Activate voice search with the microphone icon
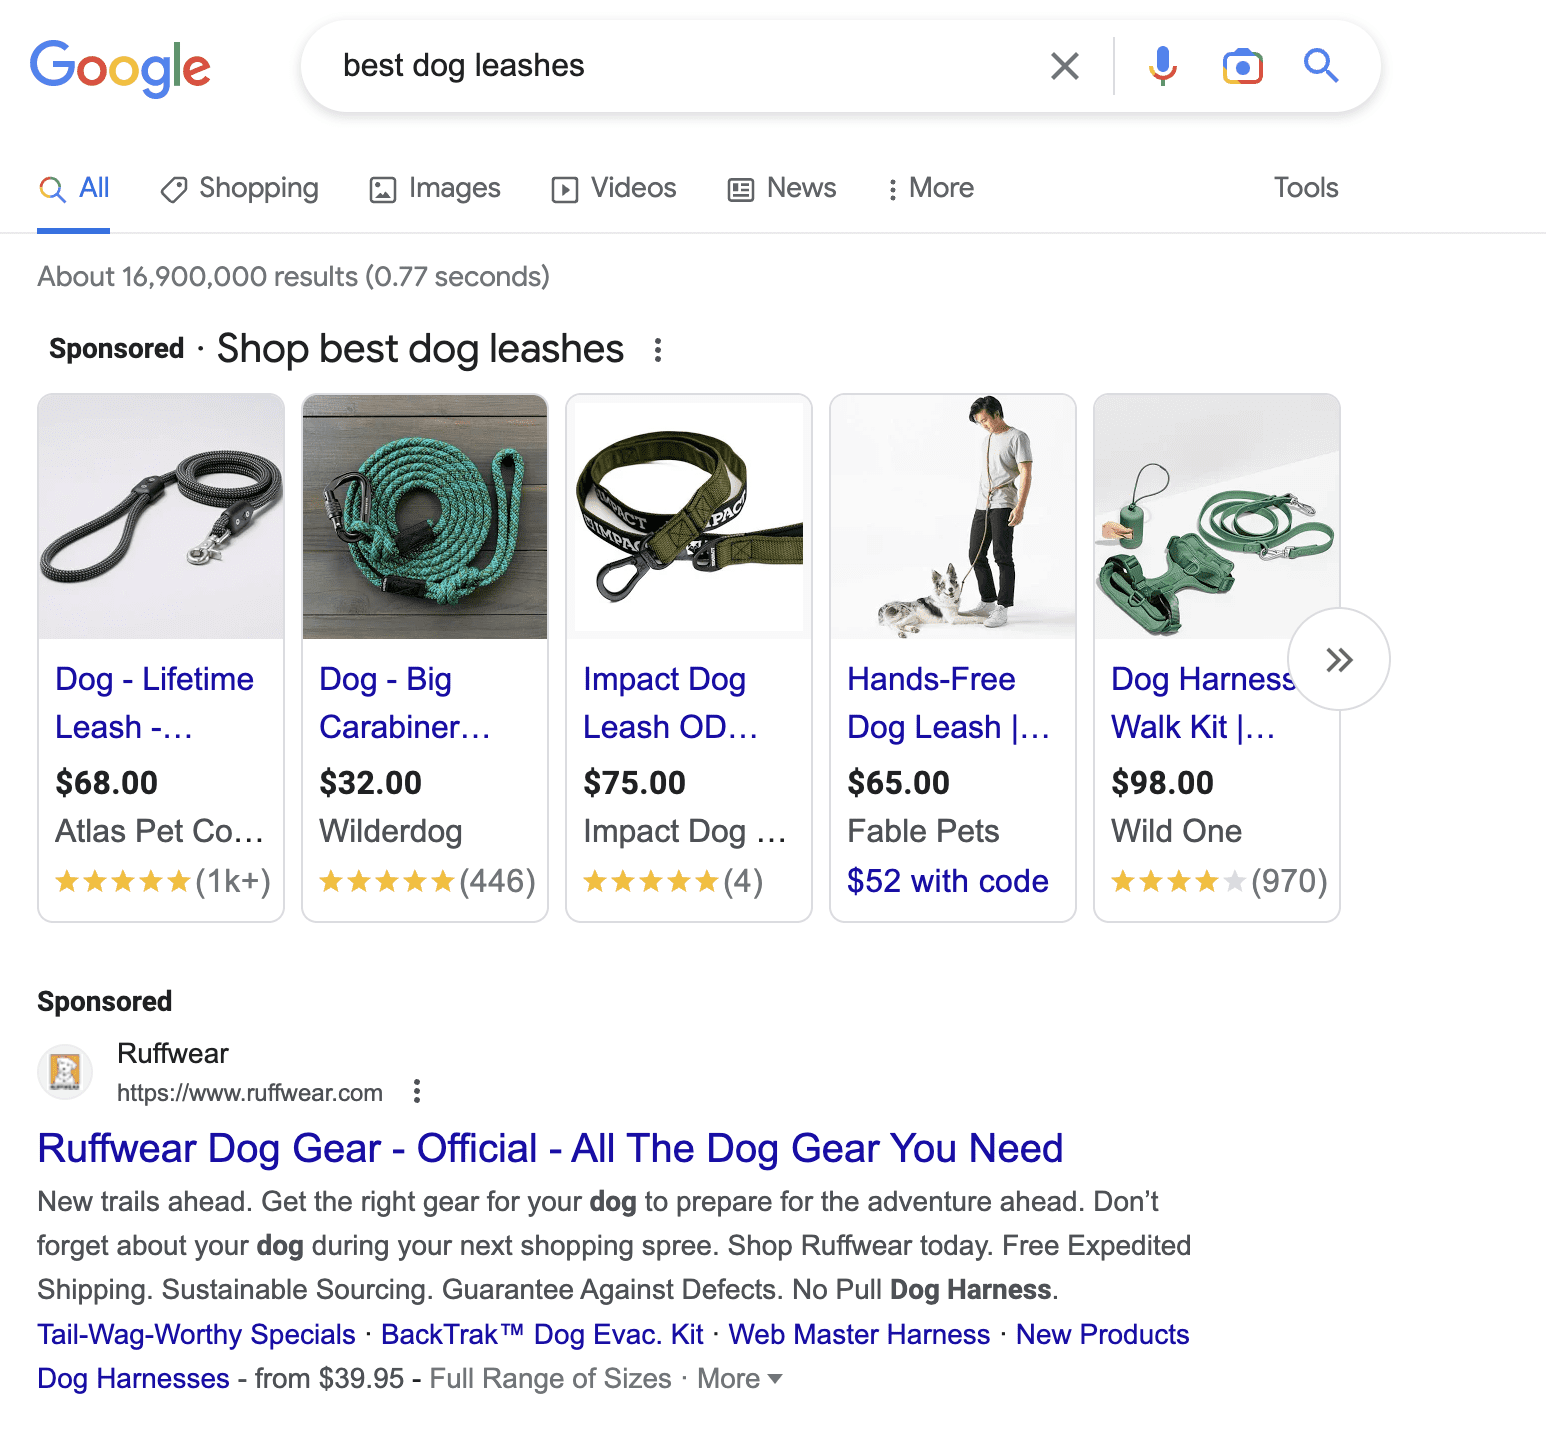Screen dimensions: 1546x1448 pos(1162,66)
